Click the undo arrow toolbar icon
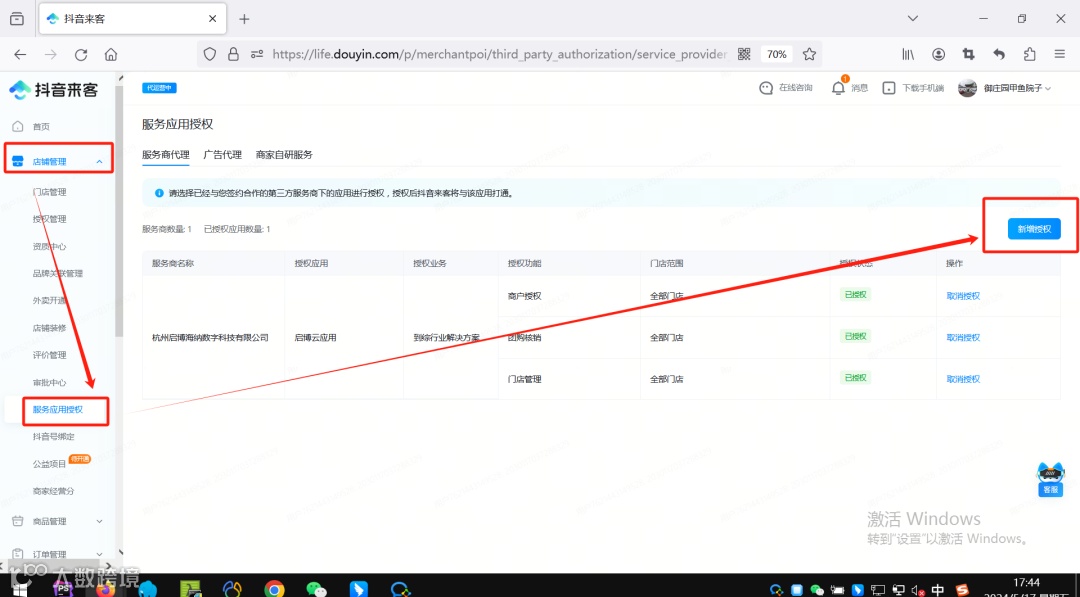The image size is (1080, 597). [999, 54]
